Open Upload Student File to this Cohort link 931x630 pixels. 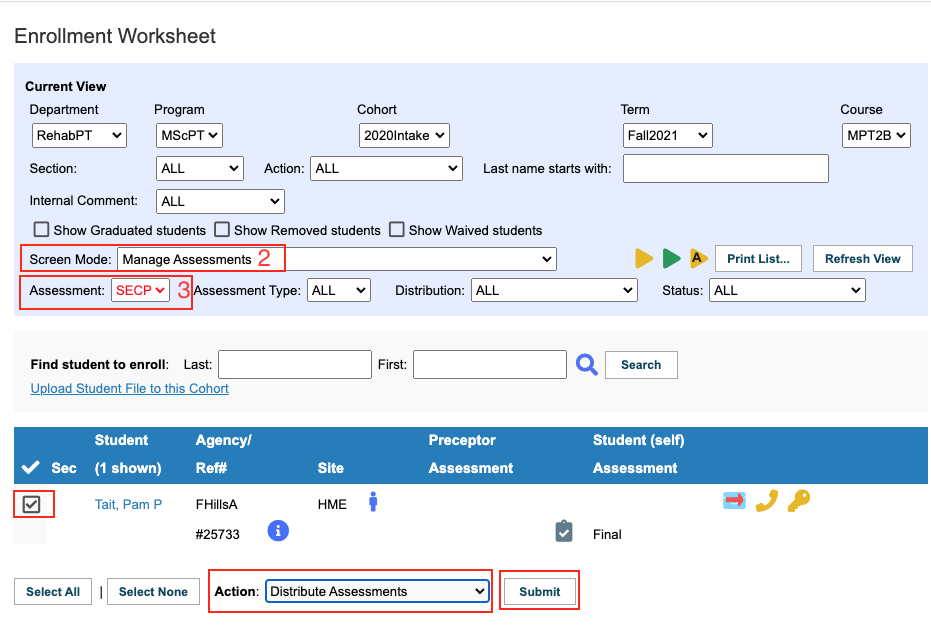pyautogui.click(x=129, y=388)
